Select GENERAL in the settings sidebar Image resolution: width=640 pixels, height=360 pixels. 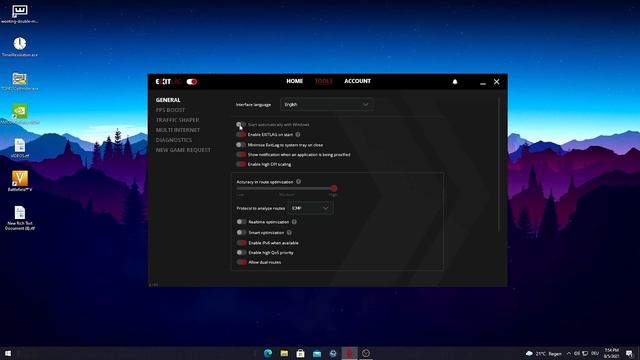(168, 100)
